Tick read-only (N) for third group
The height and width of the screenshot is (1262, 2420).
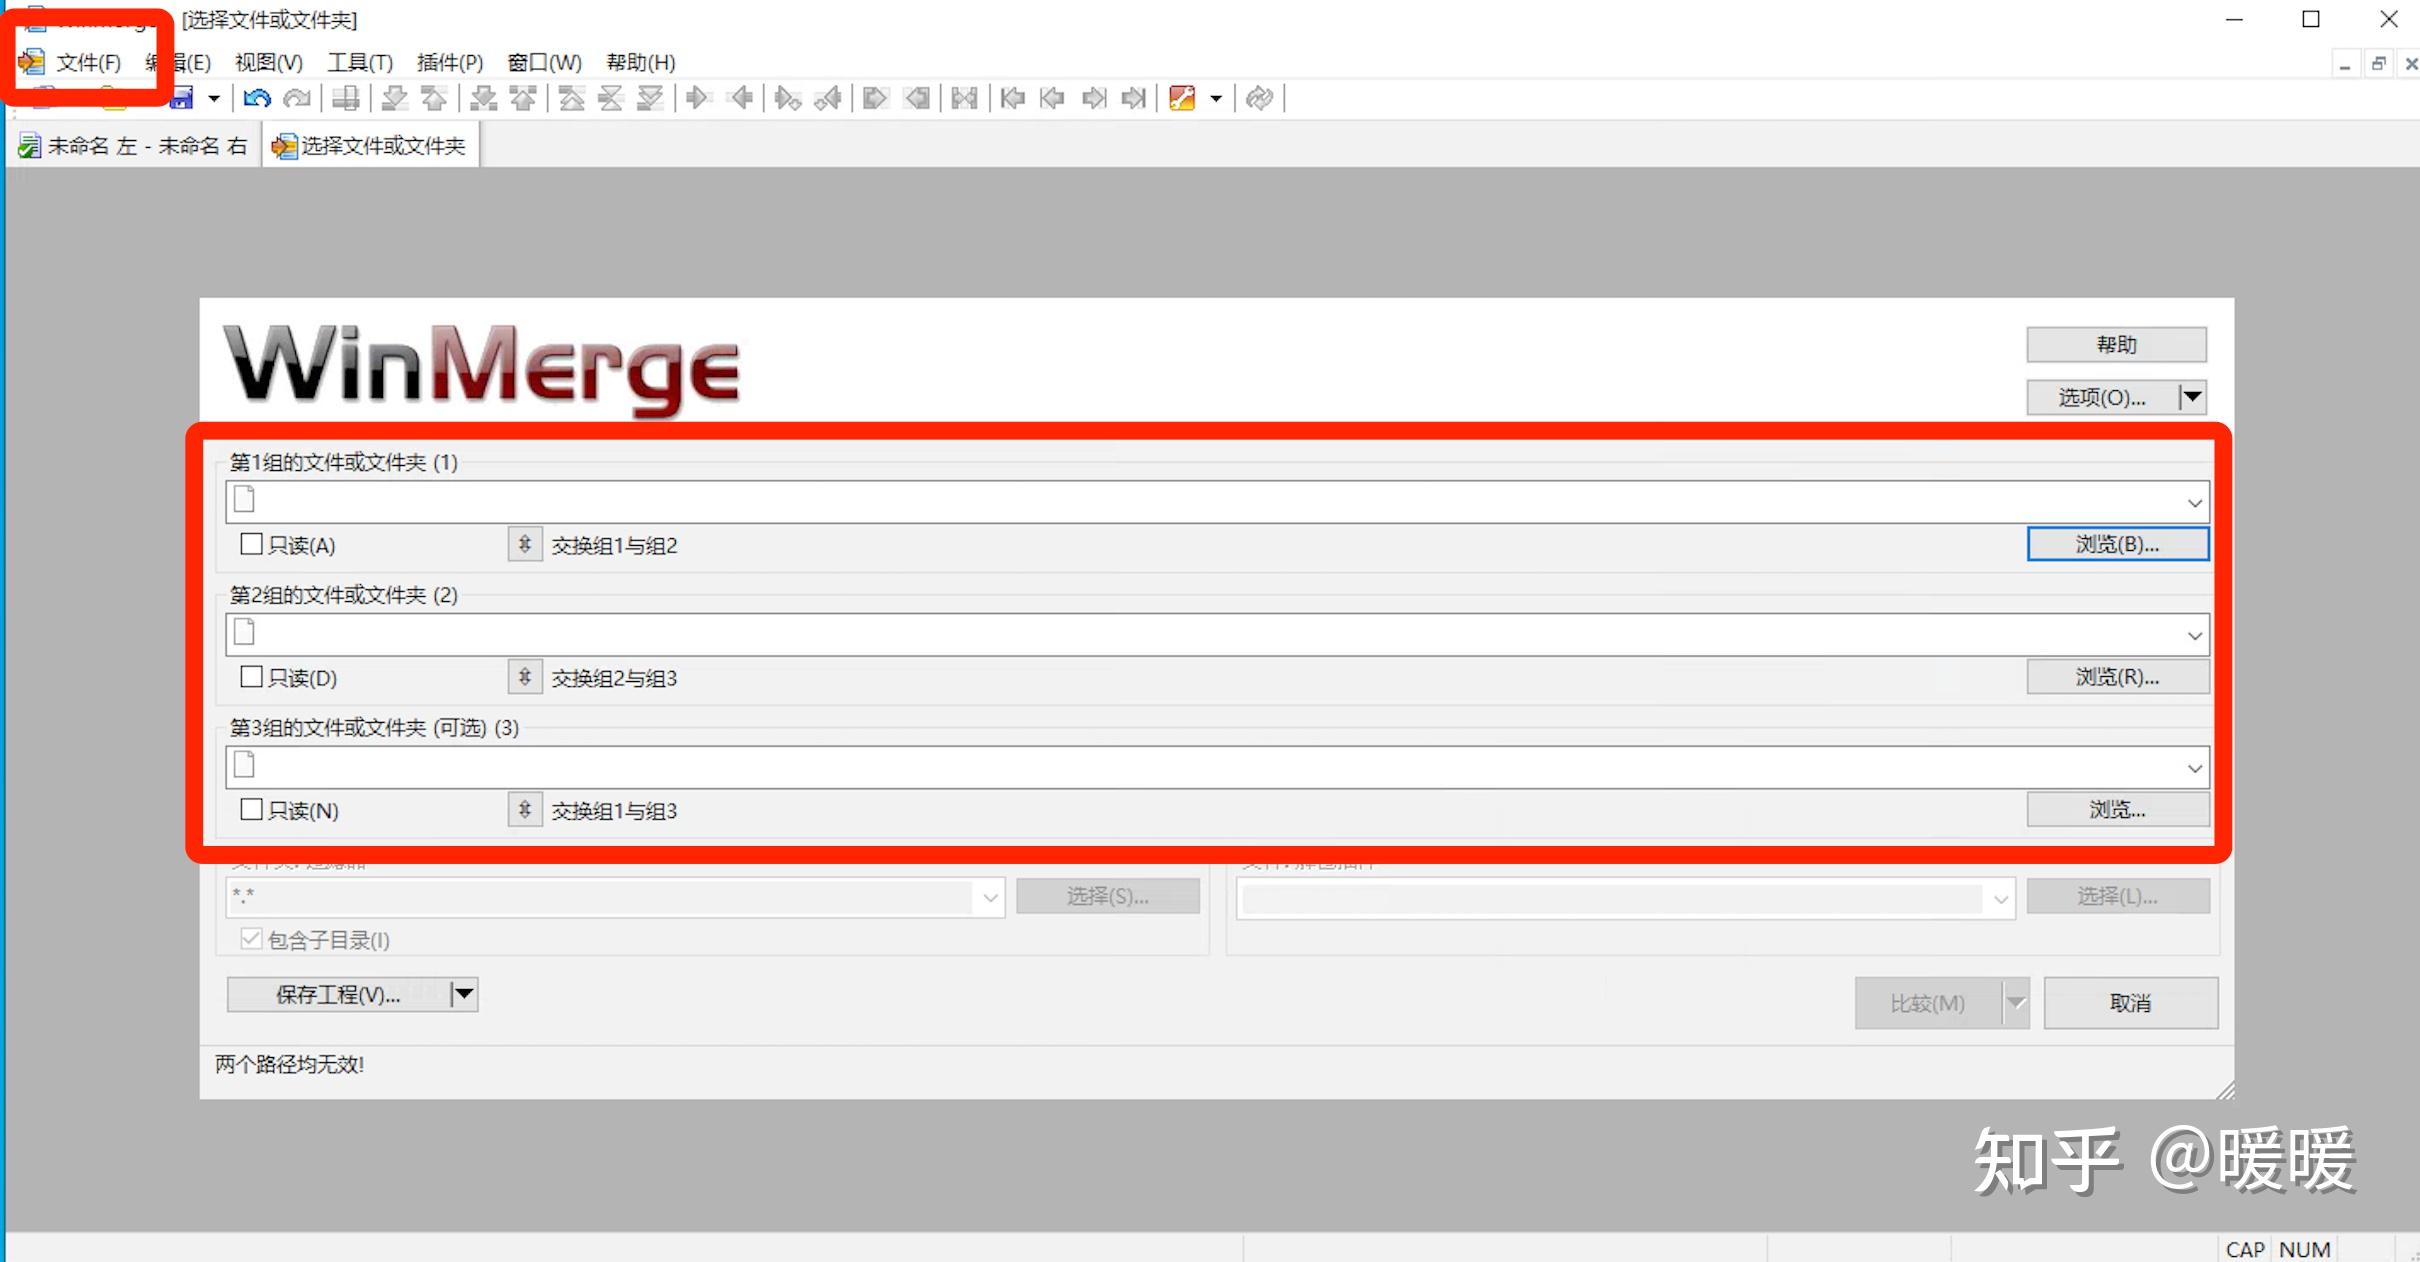pos(252,810)
